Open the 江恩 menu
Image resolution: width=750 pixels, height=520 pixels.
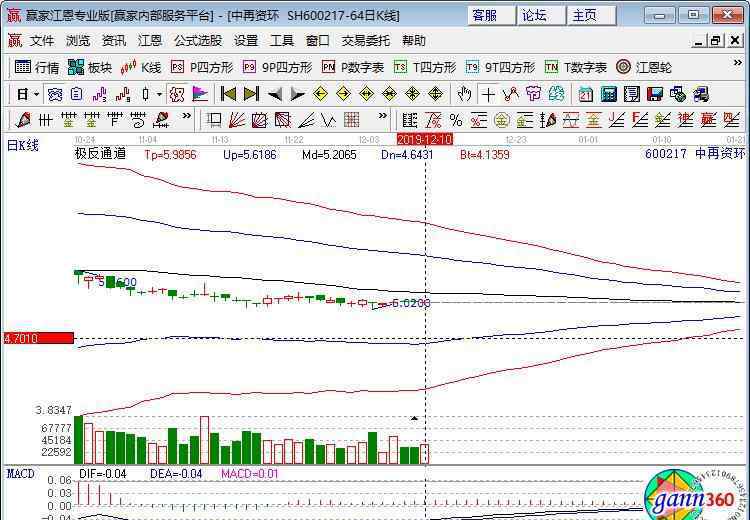150,41
